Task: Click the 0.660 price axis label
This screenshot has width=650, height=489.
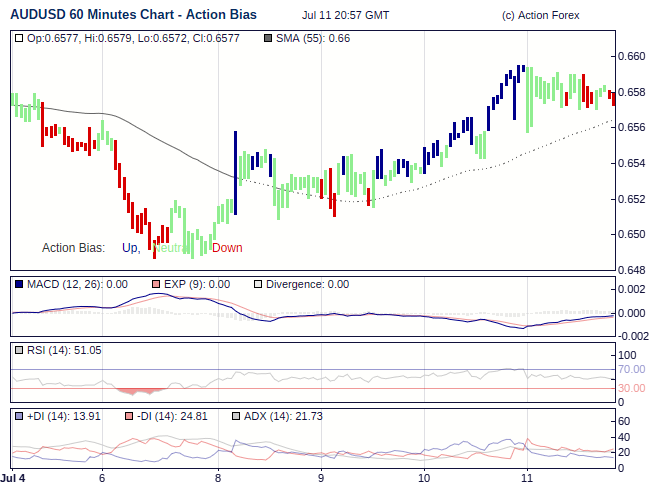Action: [x=632, y=56]
